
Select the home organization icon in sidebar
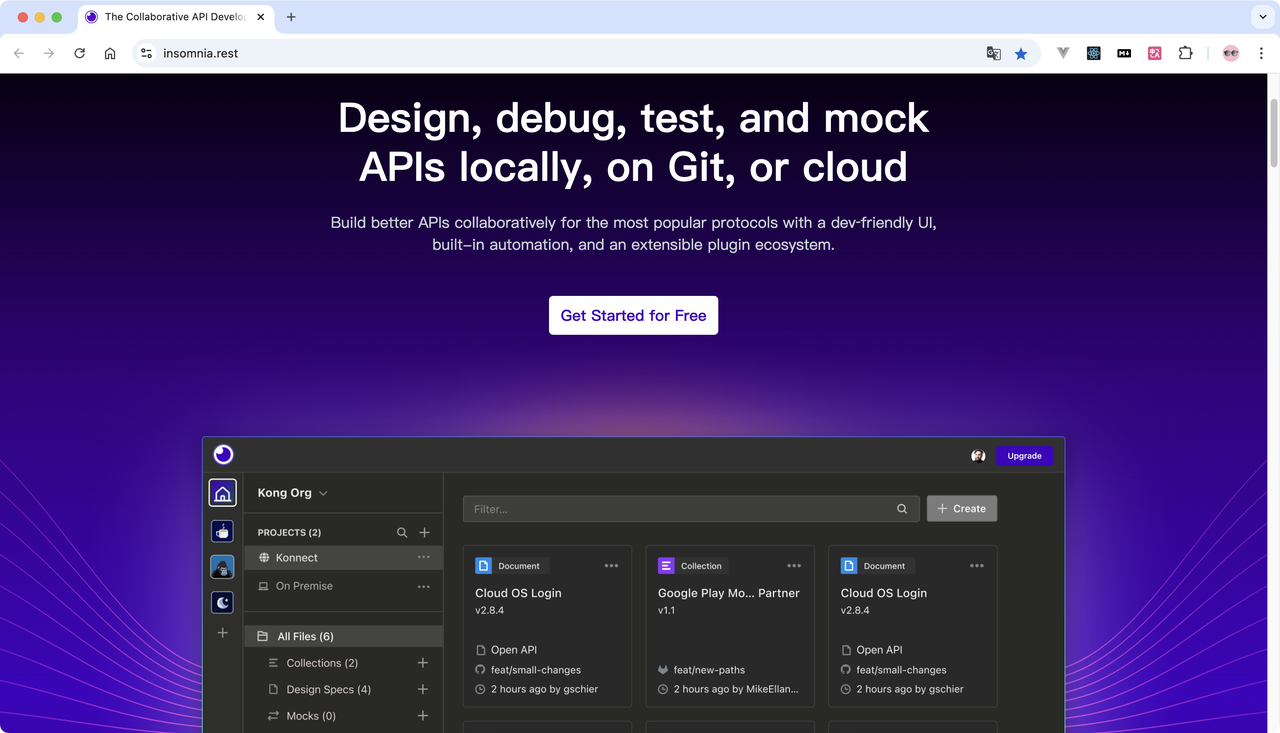[x=222, y=493]
